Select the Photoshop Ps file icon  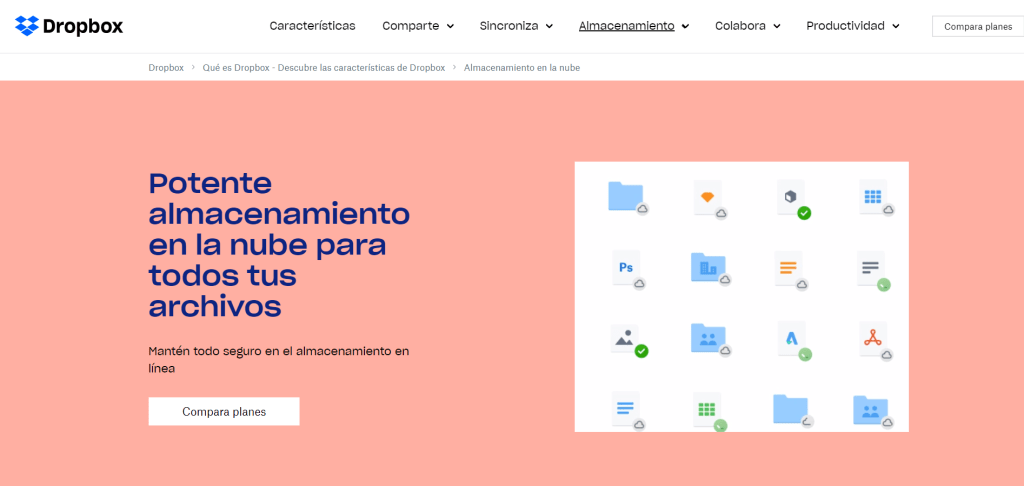(626, 268)
